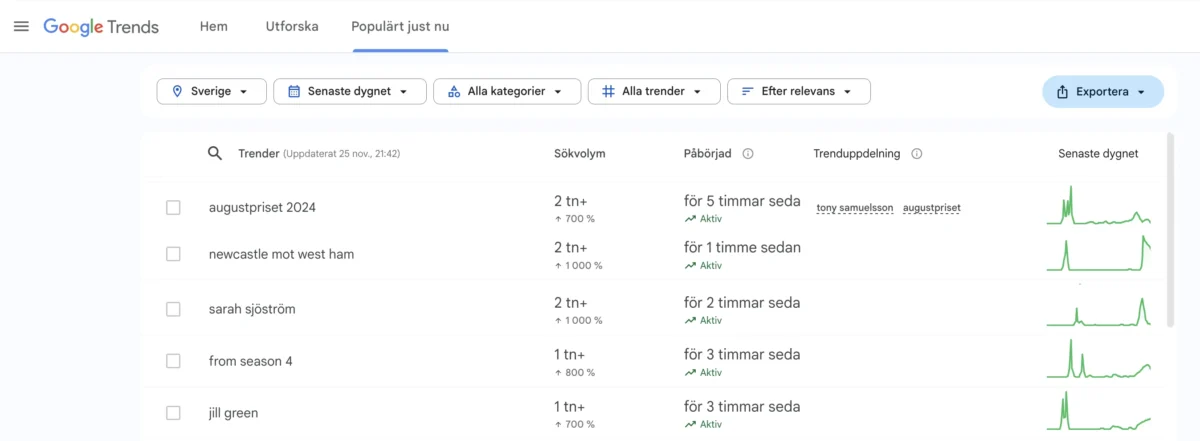Click the calendar icon in Senaste dygnet filter
This screenshot has height=441, width=1200.
coord(294,91)
